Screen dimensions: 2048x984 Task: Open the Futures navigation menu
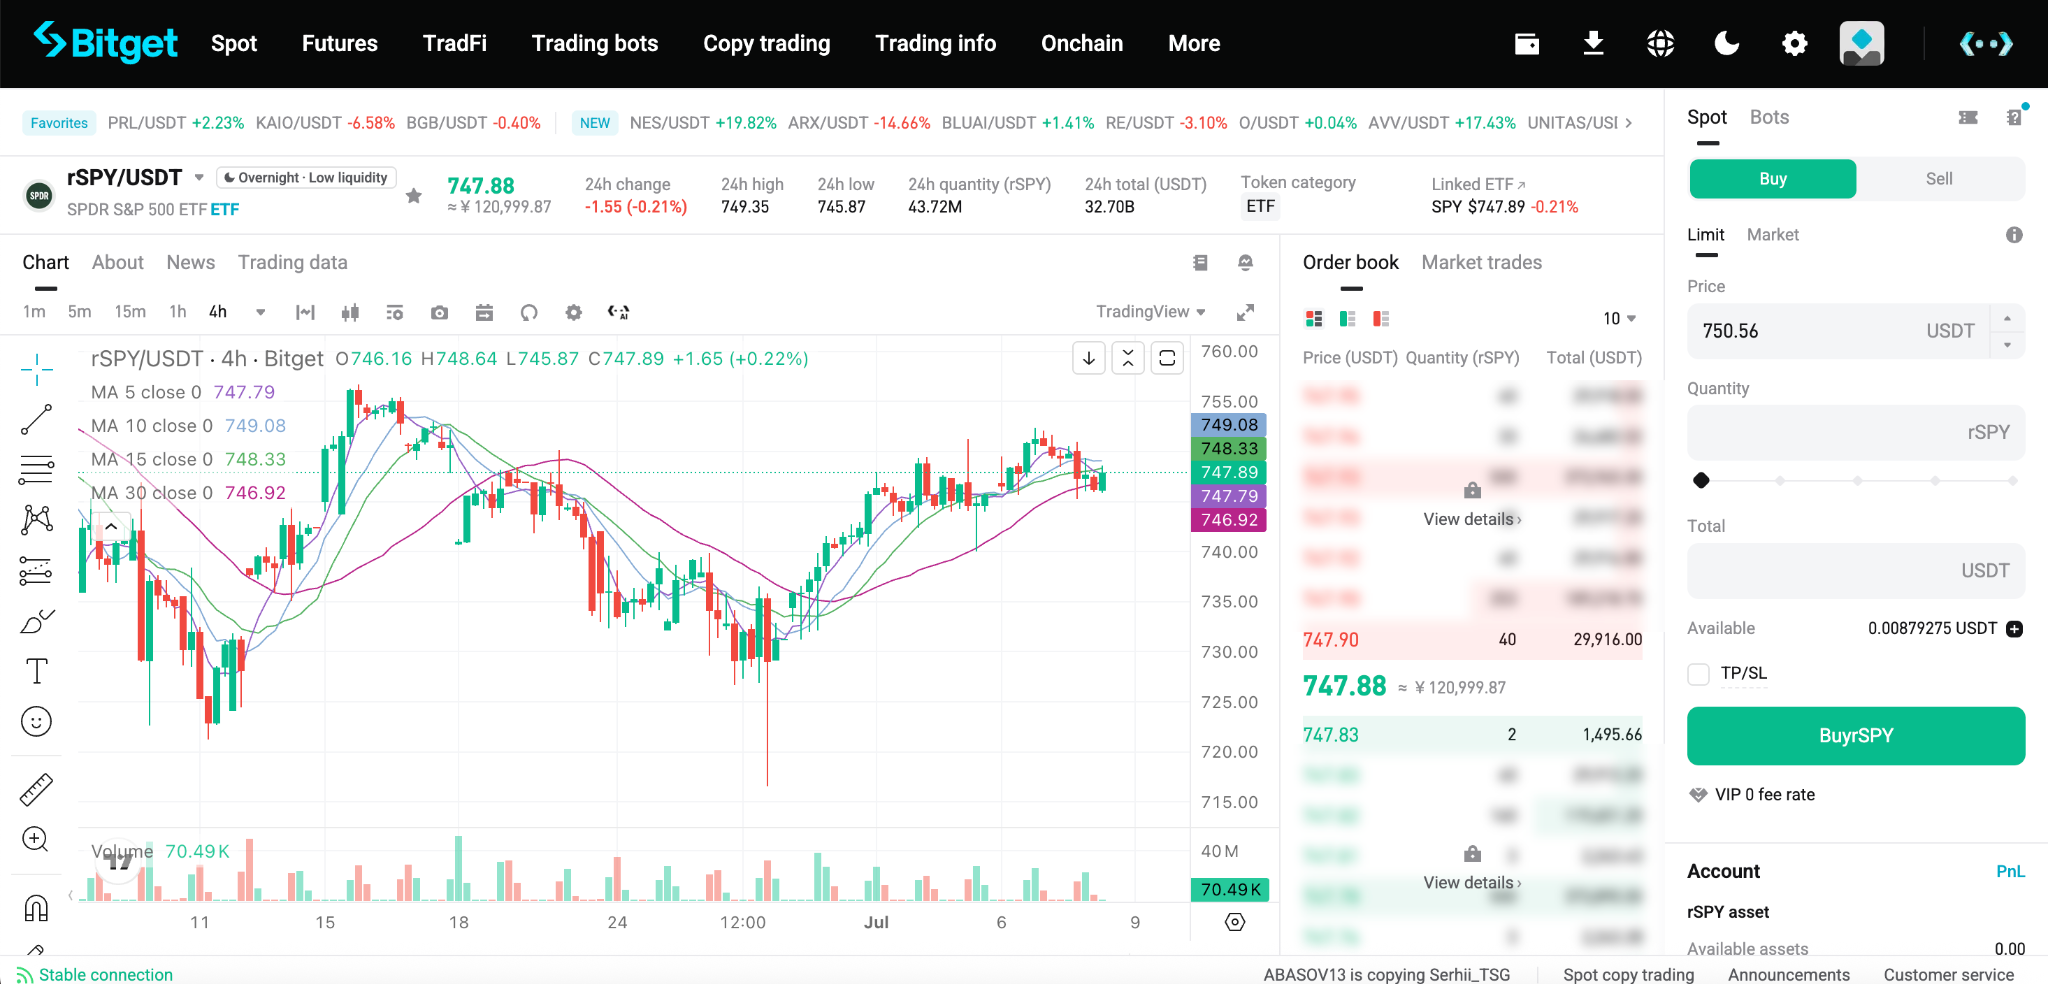(340, 43)
